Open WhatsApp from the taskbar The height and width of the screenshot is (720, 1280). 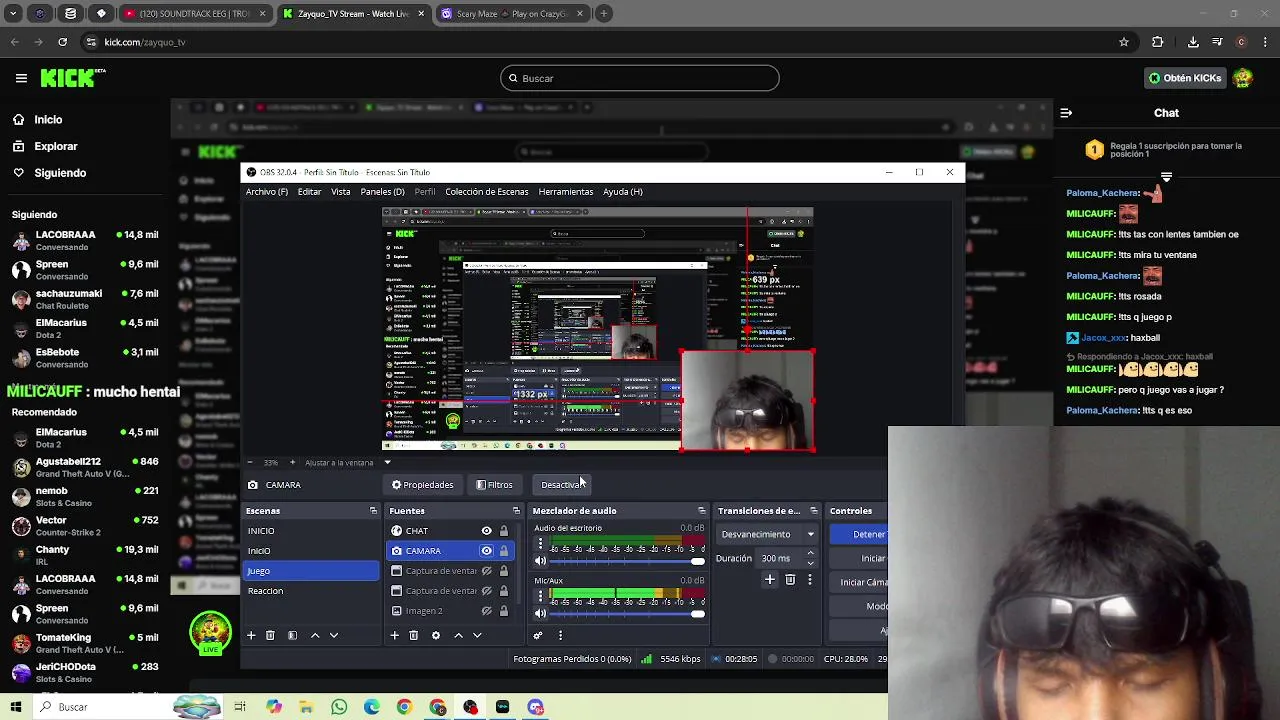[339, 707]
